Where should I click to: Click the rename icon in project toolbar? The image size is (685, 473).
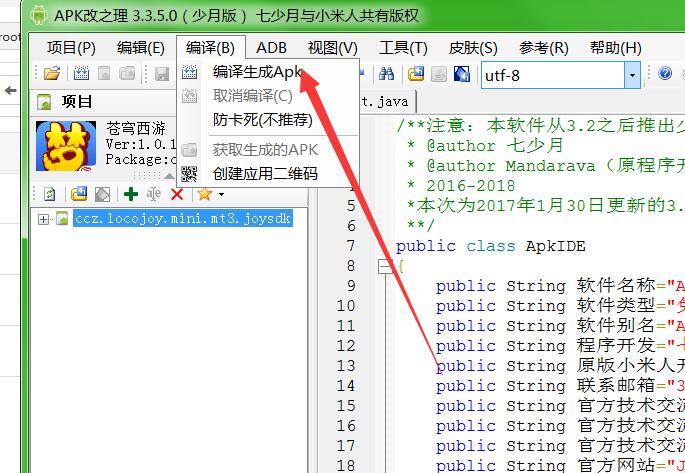(153, 194)
